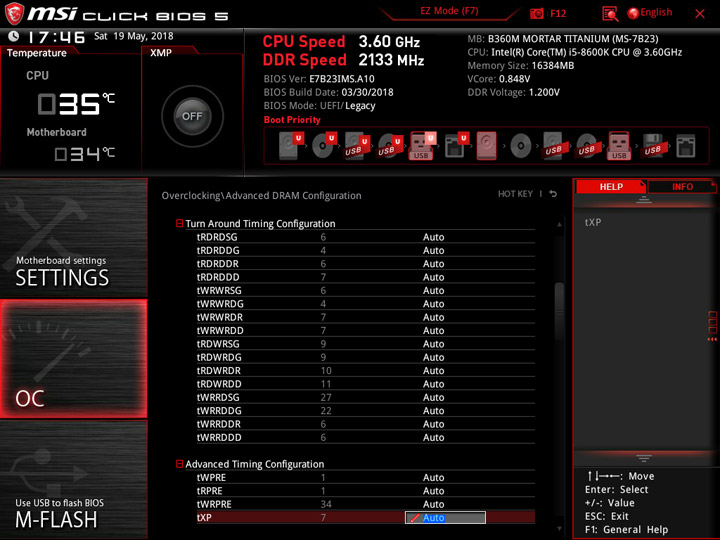Image resolution: width=720 pixels, height=540 pixels.
Task: Click the settings list scrollbar thumb
Action: 559,311
